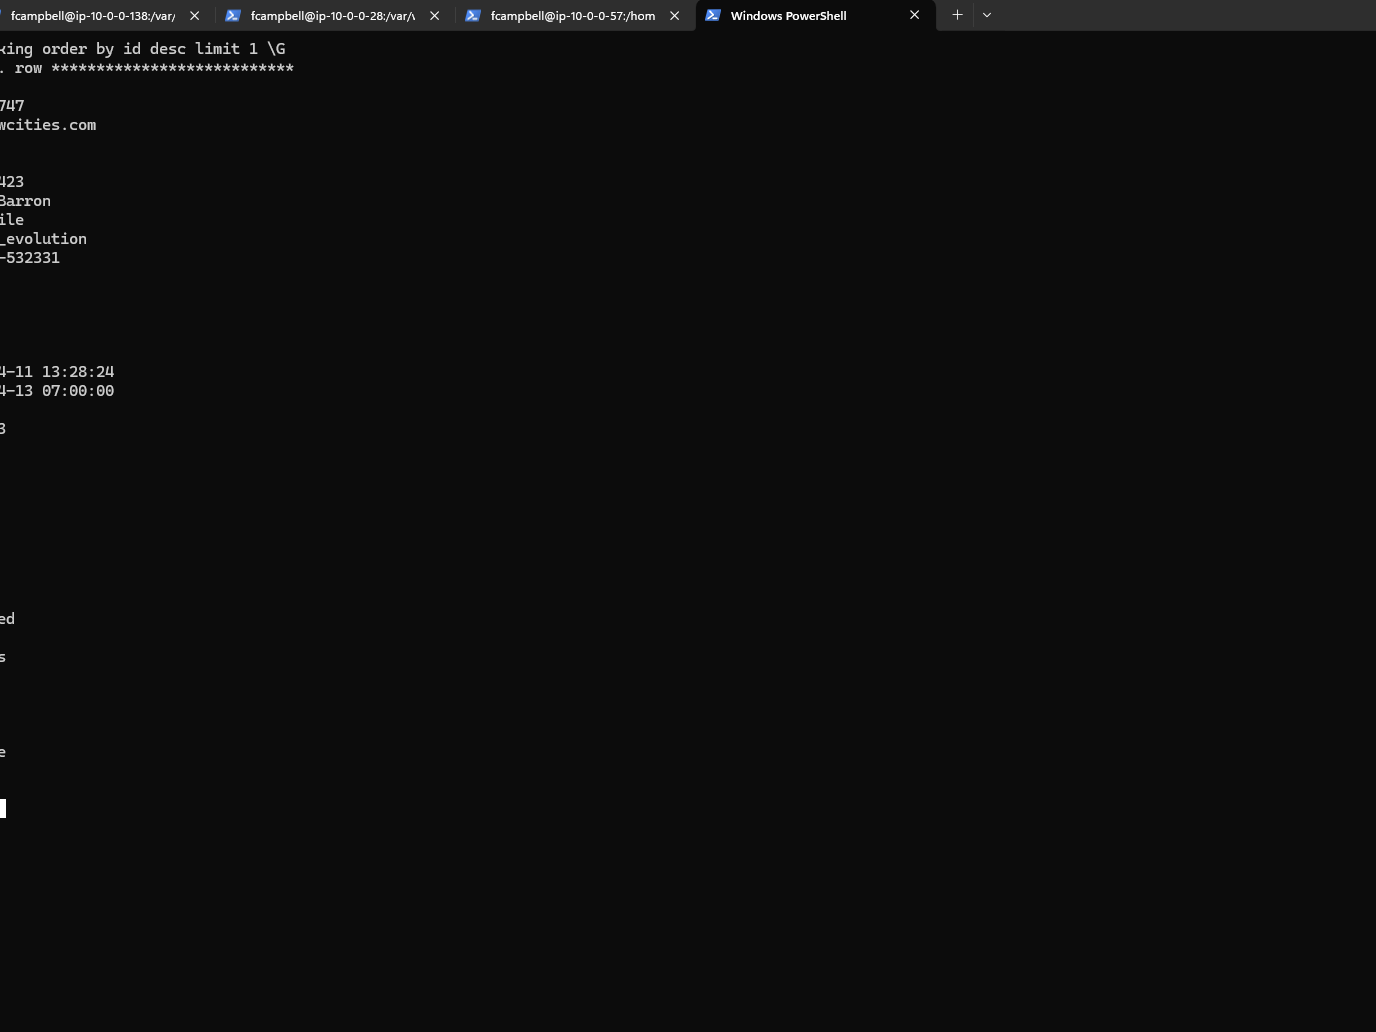Close the Windows PowerShell tab
1376x1032 pixels.
(x=915, y=16)
